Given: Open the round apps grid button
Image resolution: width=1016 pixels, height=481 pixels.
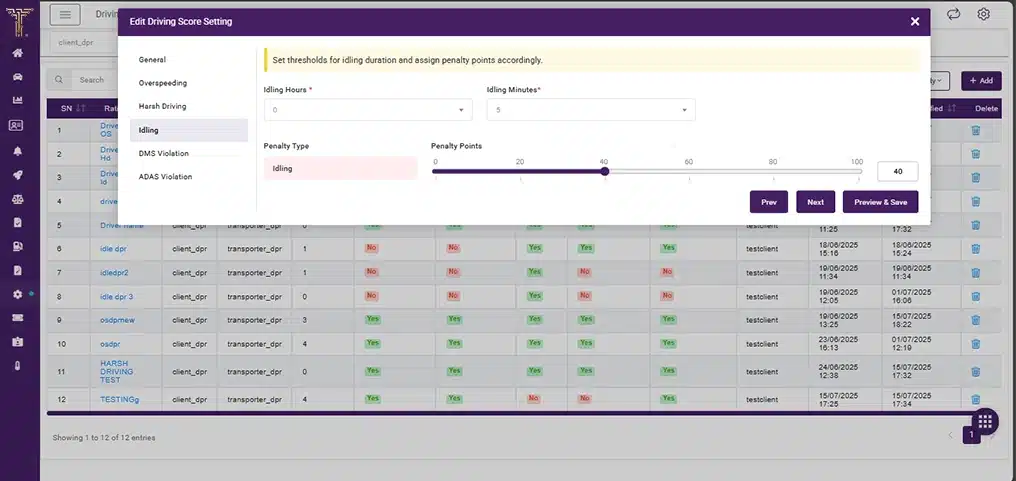Looking at the screenshot, I should point(984,421).
